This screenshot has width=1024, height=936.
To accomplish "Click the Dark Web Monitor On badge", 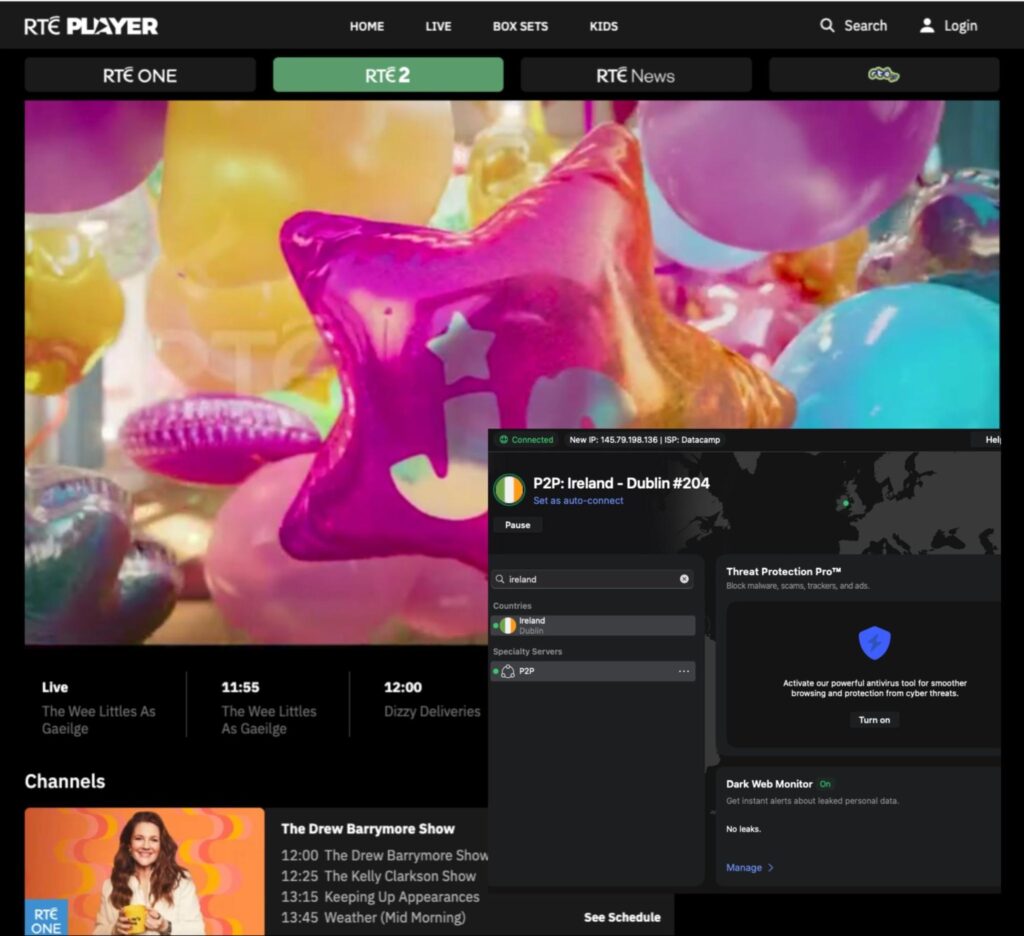I will [x=825, y=784].
